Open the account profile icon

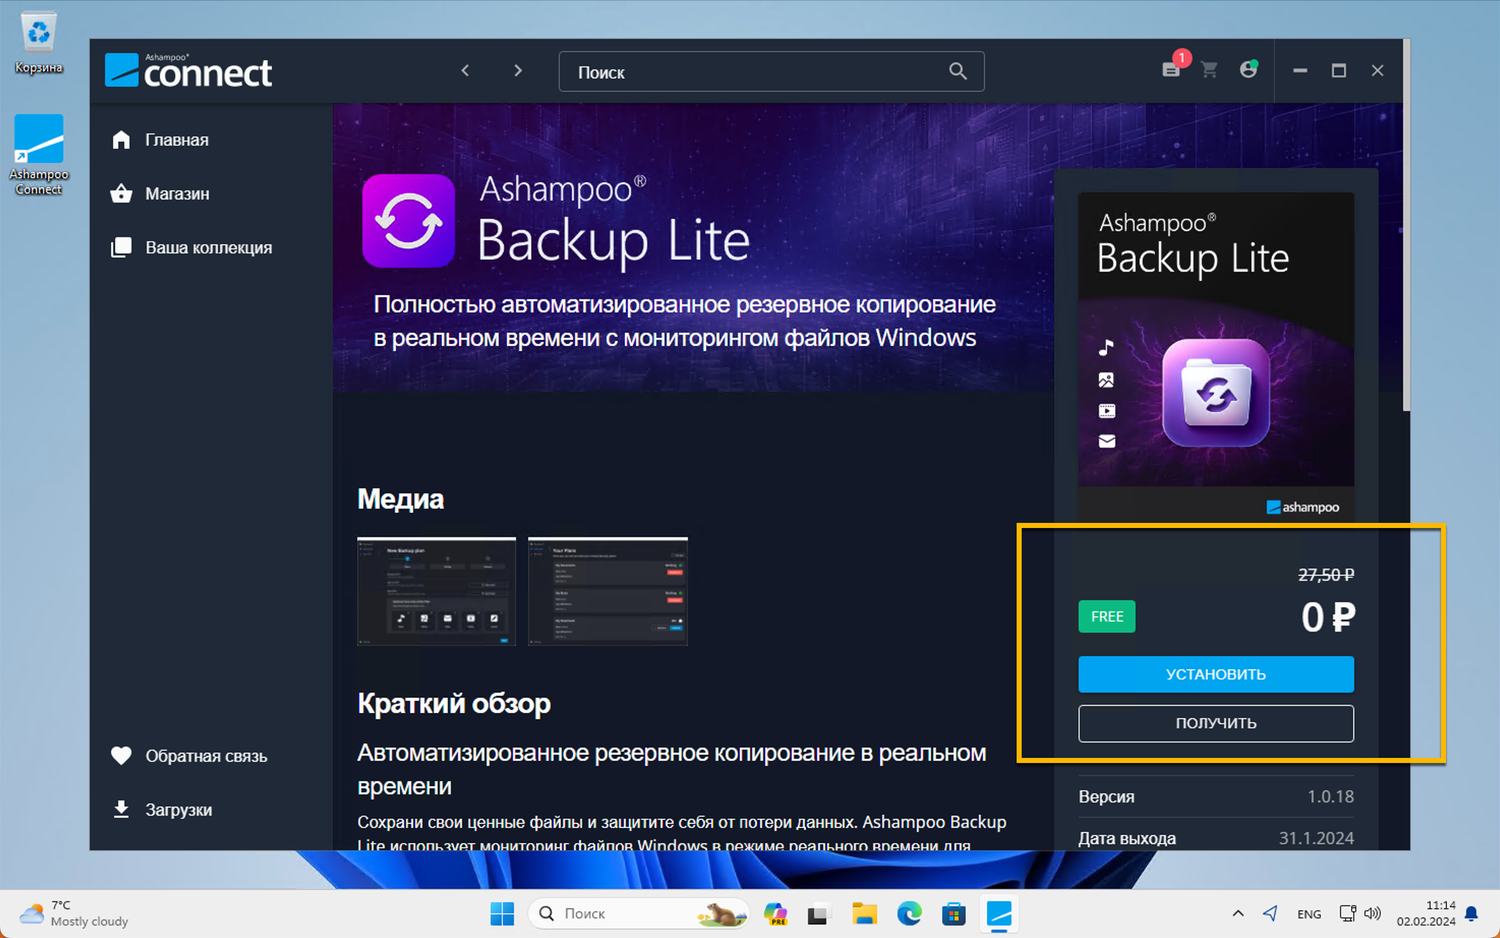coord(1248,70)
